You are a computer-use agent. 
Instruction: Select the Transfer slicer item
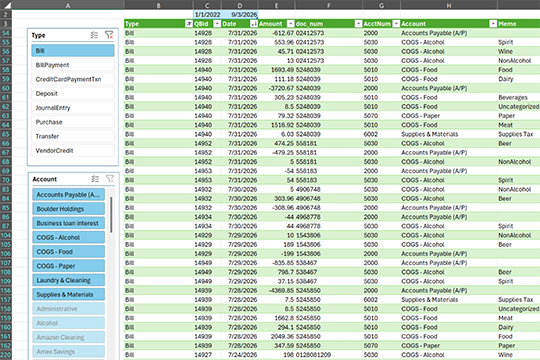[73, 136]
